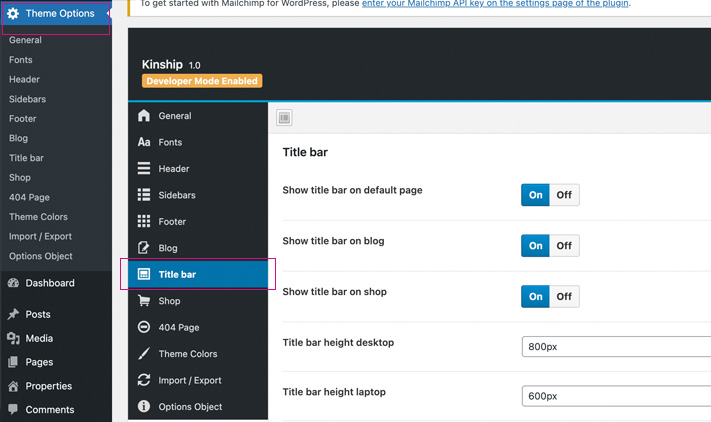Click the Options Object info icon
Viewport: 711px width, 422px height.
click(144, 406)
